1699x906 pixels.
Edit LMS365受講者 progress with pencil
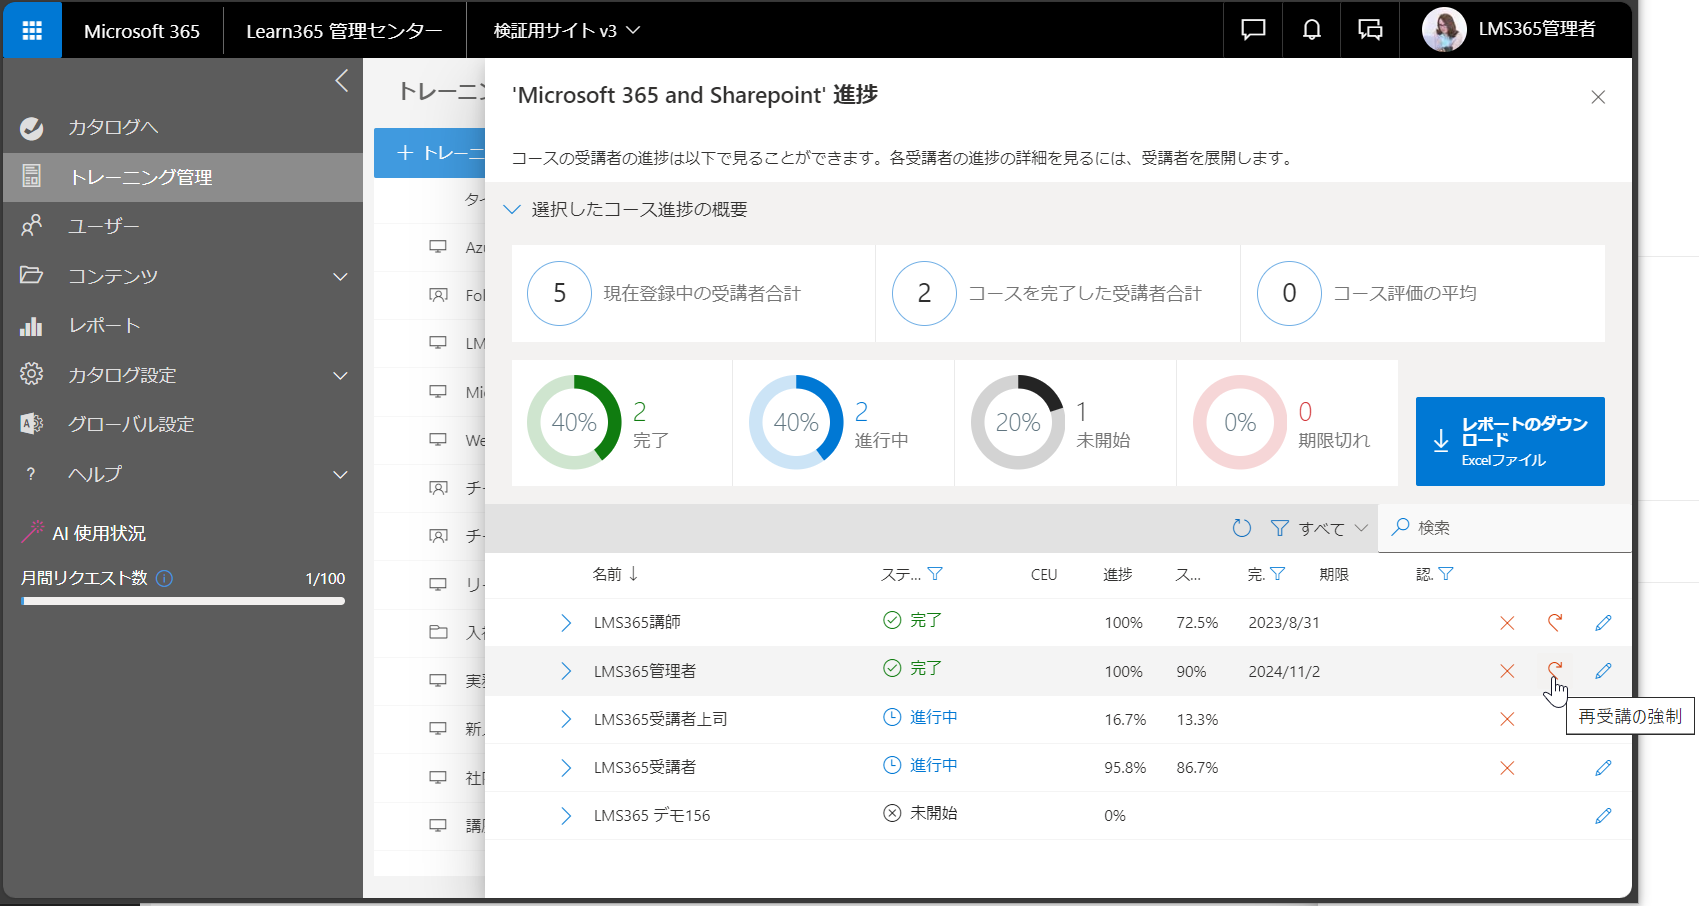click(x=1603, y=768)
